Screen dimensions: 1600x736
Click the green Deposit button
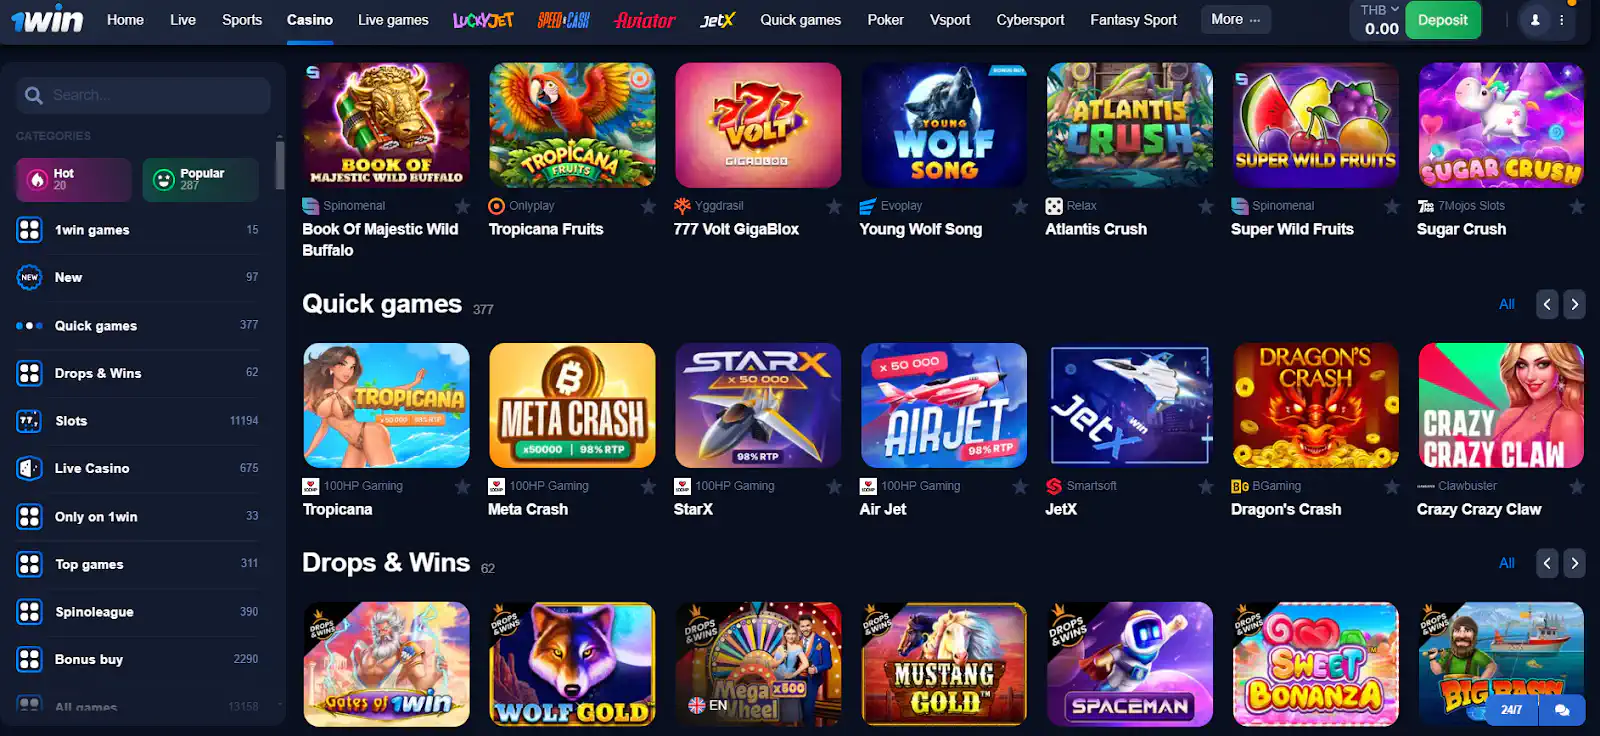(x=1442, y=20)
